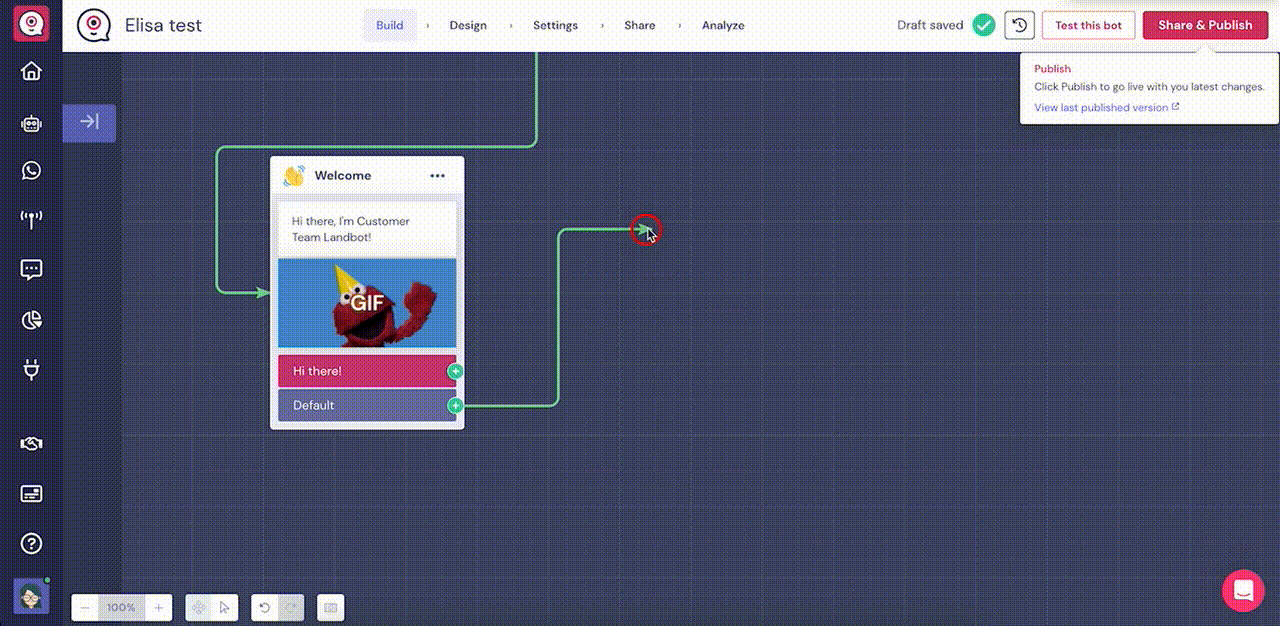Click the Elisa test bot name
Viewport: 1280px width, 626px height.
[x=163, y=25]
